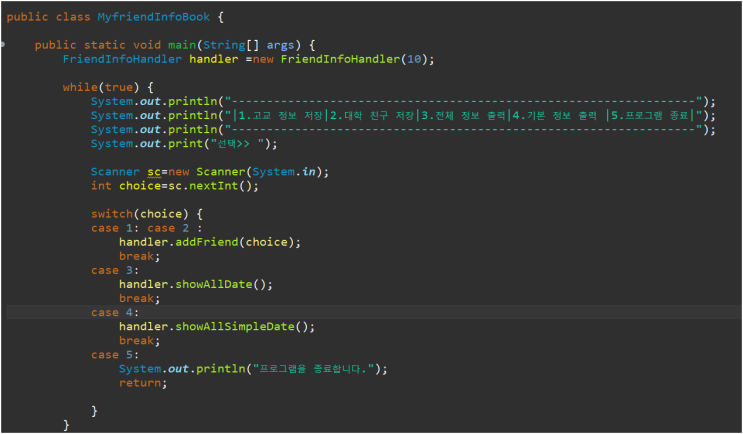The image size is (743, 434).
Task: Select menu text 2.대학 친구 저장
Action: (x=372, y=116)
